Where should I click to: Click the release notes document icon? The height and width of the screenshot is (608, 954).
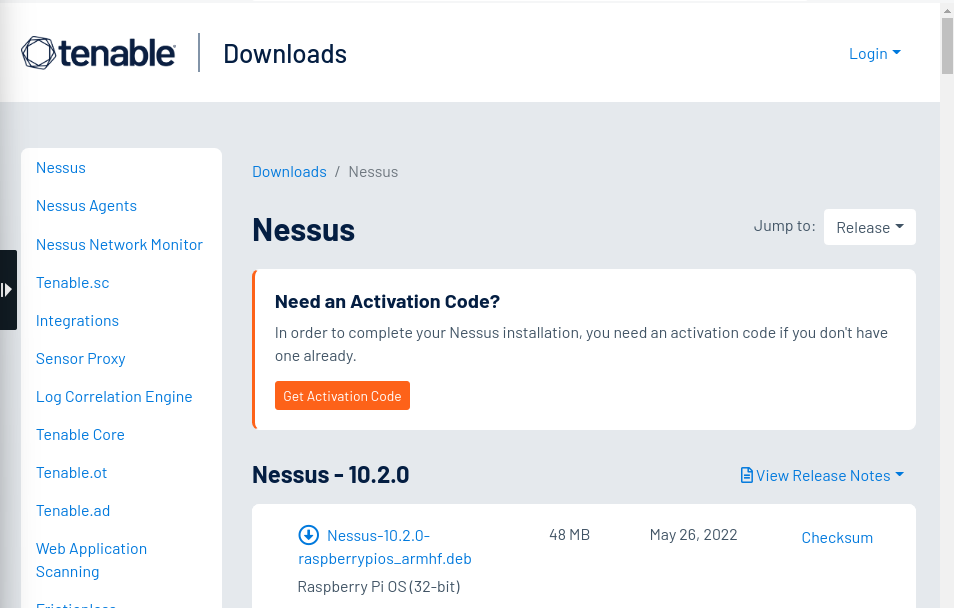click(x=747, y=475)
